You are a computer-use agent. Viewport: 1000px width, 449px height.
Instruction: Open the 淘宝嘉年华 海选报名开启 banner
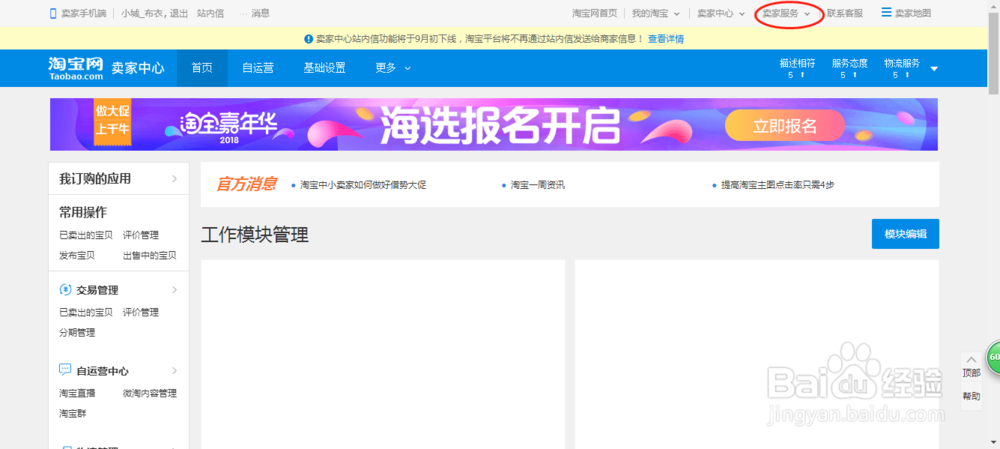coord(494,124)
